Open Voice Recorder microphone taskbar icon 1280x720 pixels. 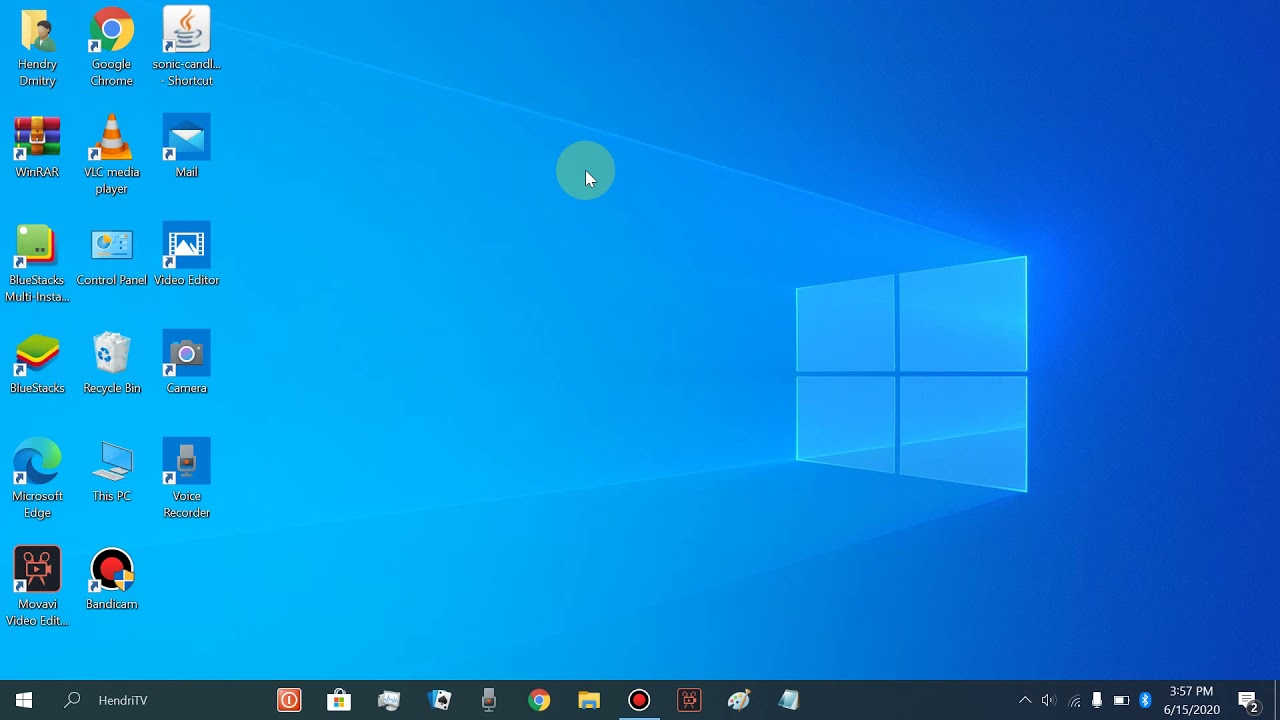point(489,700)
